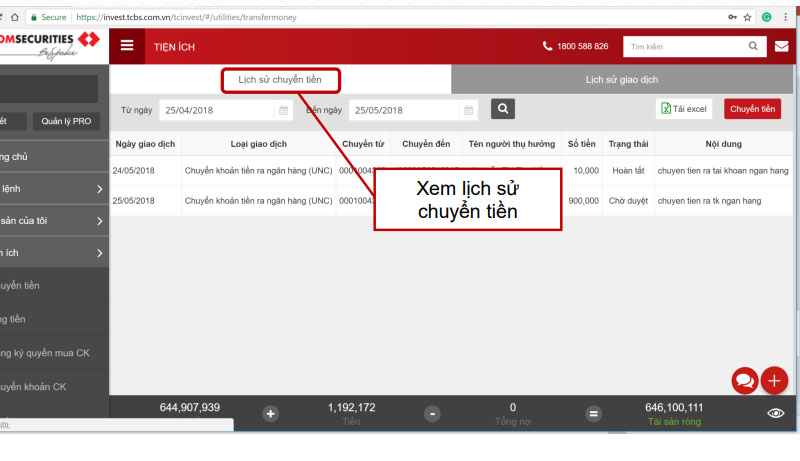Click the 1800 588 826 hotline number
800x461 pixels.
(x=582, y=46)
